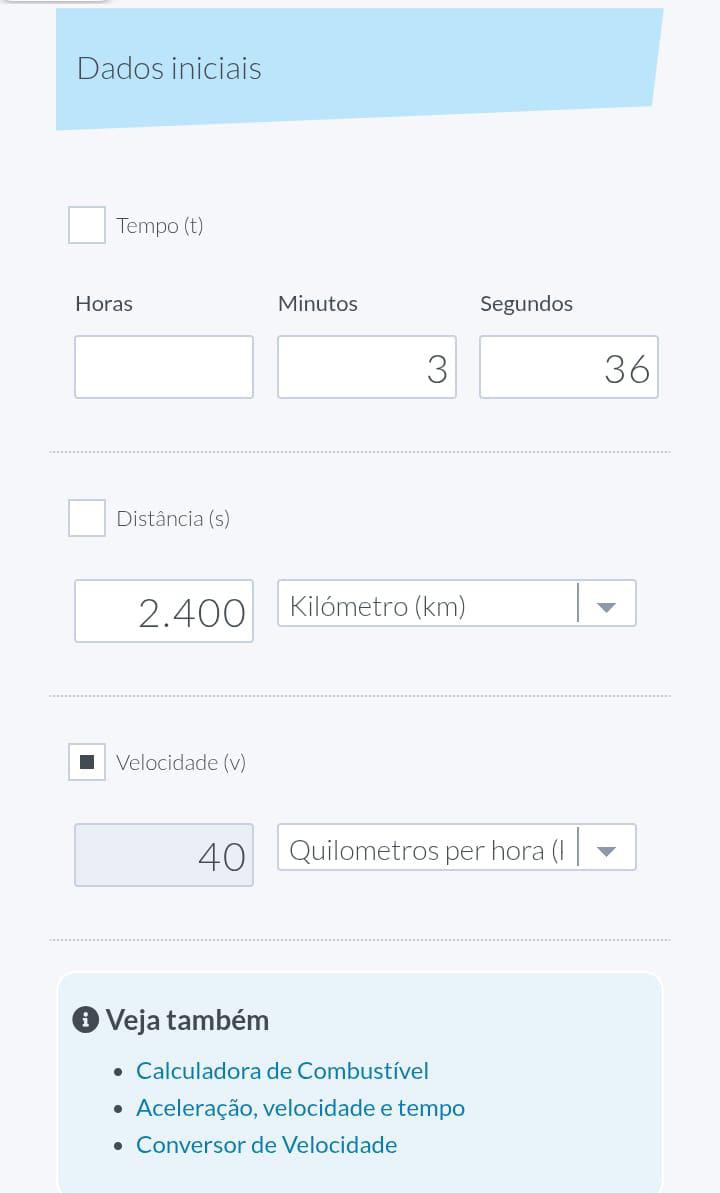Click the Distância (s) label text
Viewport: 720px width, 1193px height.
point(173,518)
